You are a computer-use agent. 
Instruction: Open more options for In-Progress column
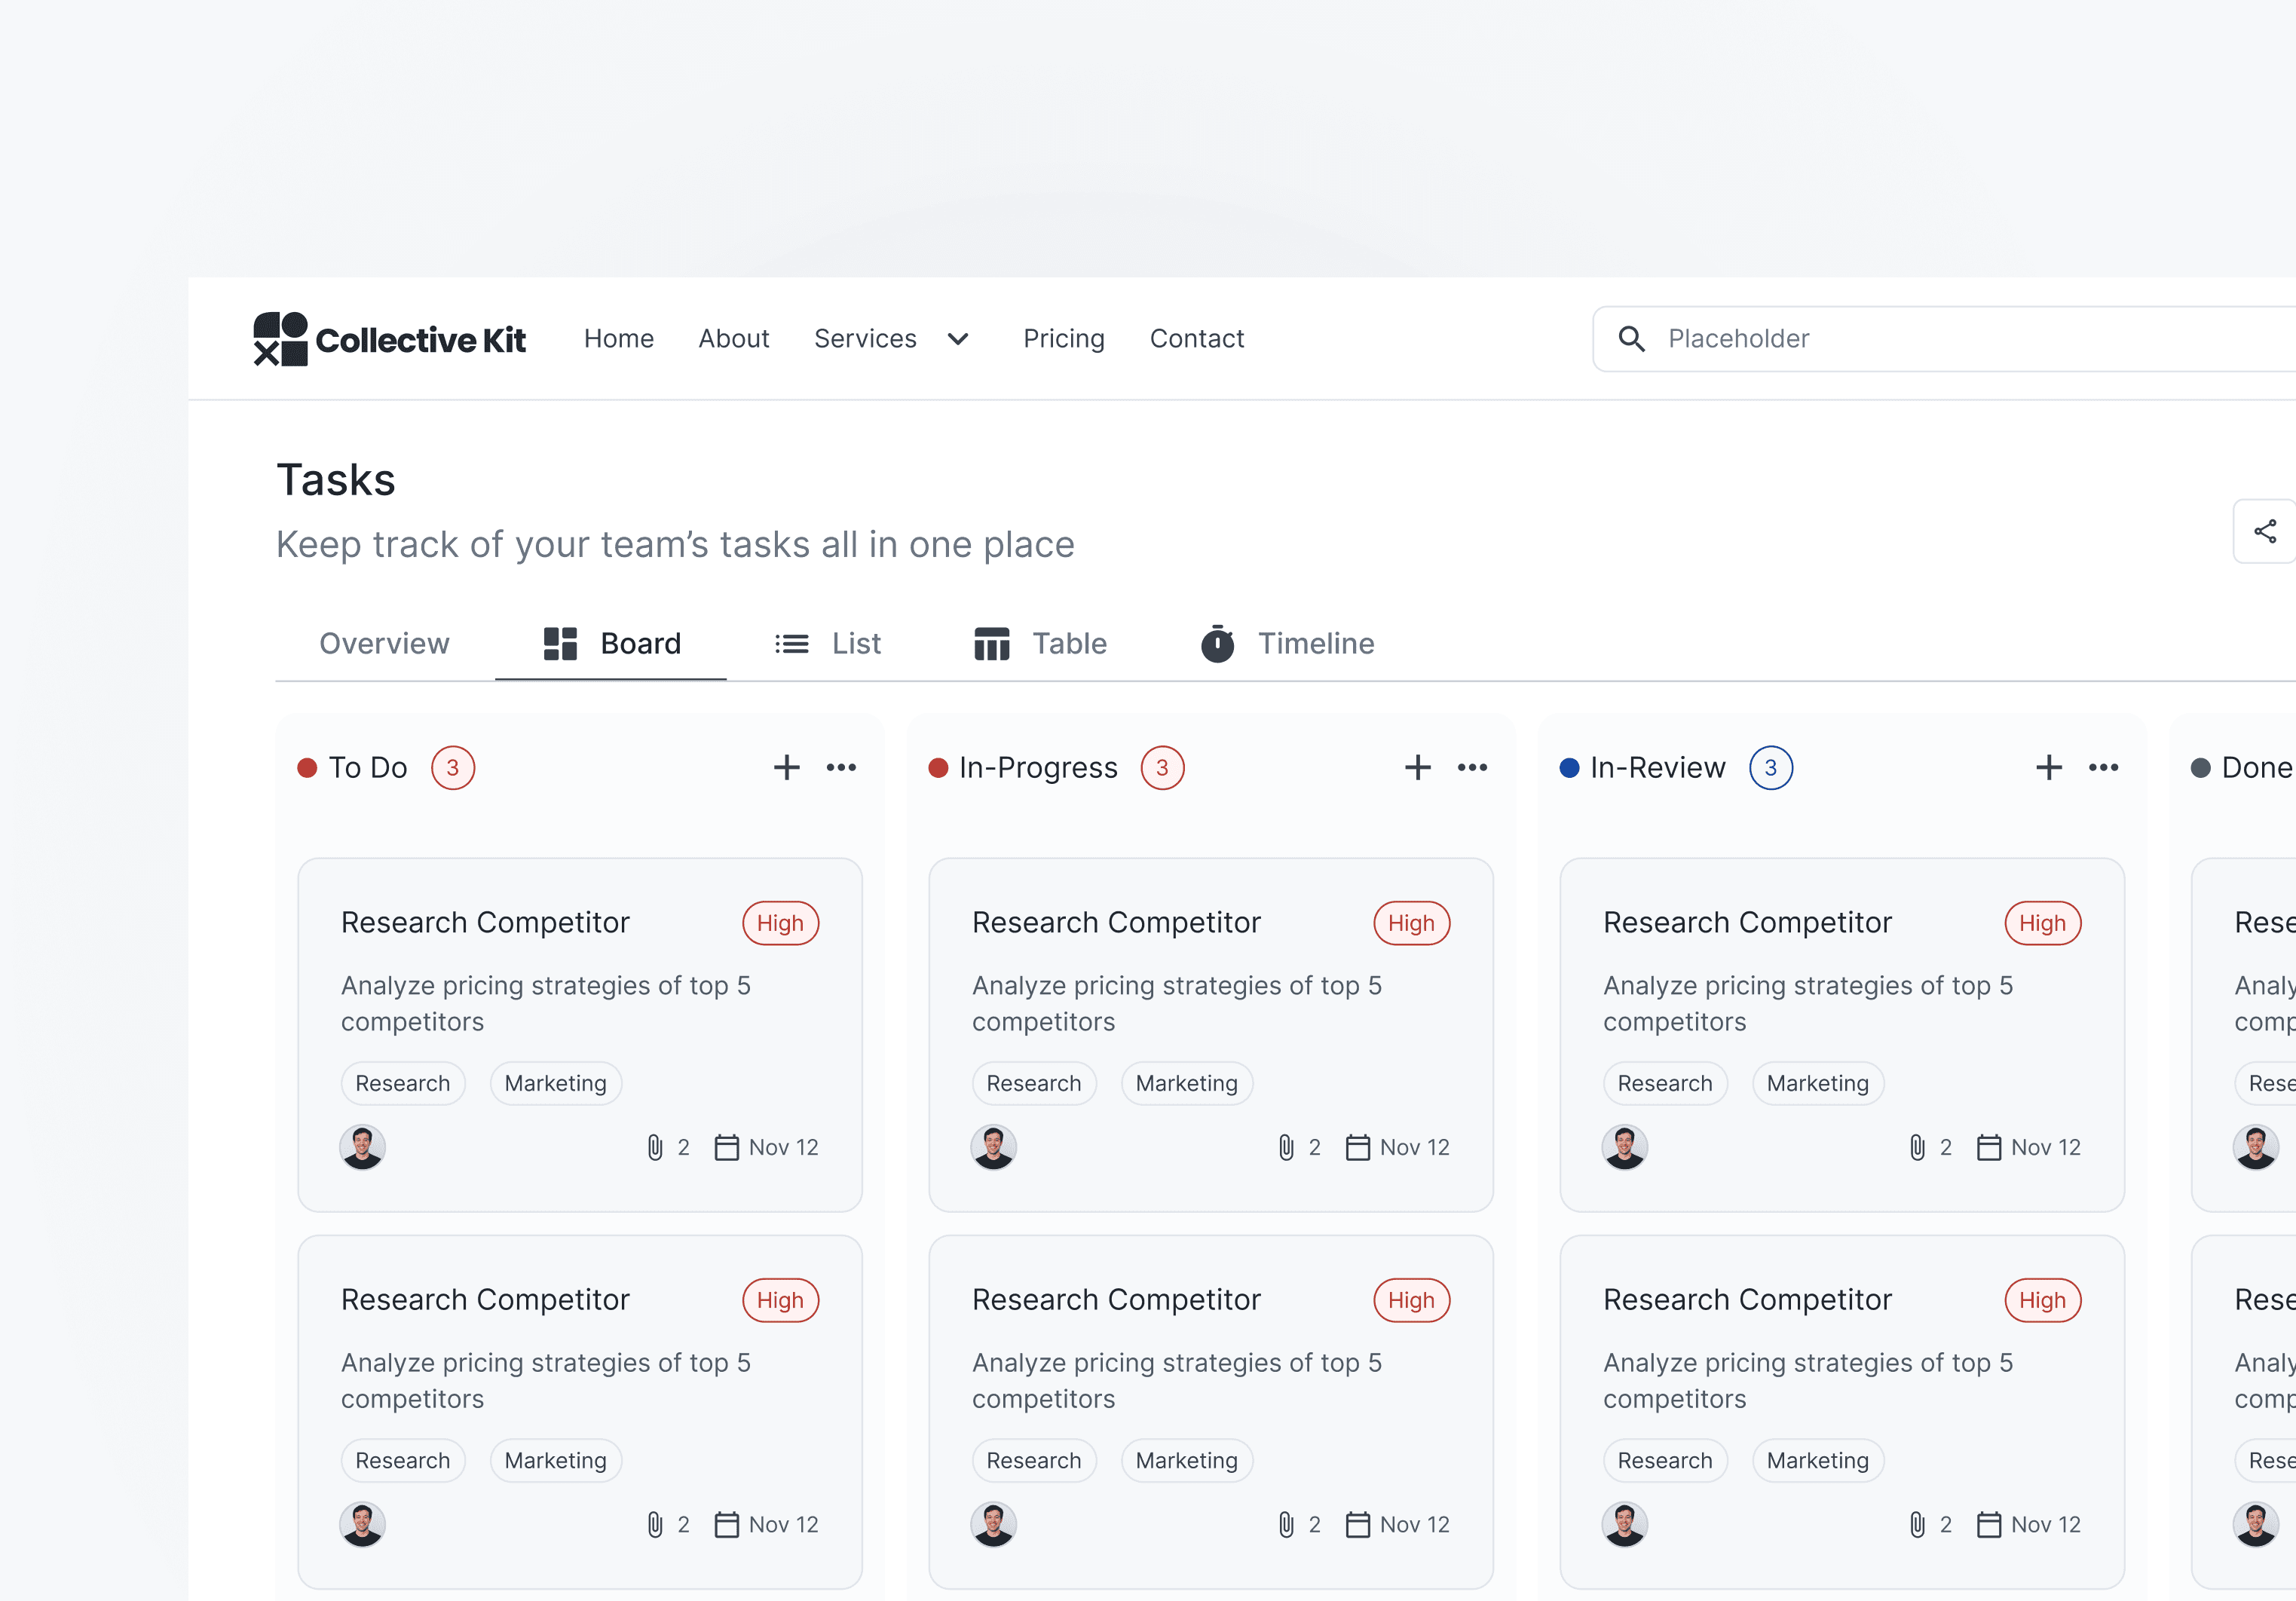coord(1473,768)
